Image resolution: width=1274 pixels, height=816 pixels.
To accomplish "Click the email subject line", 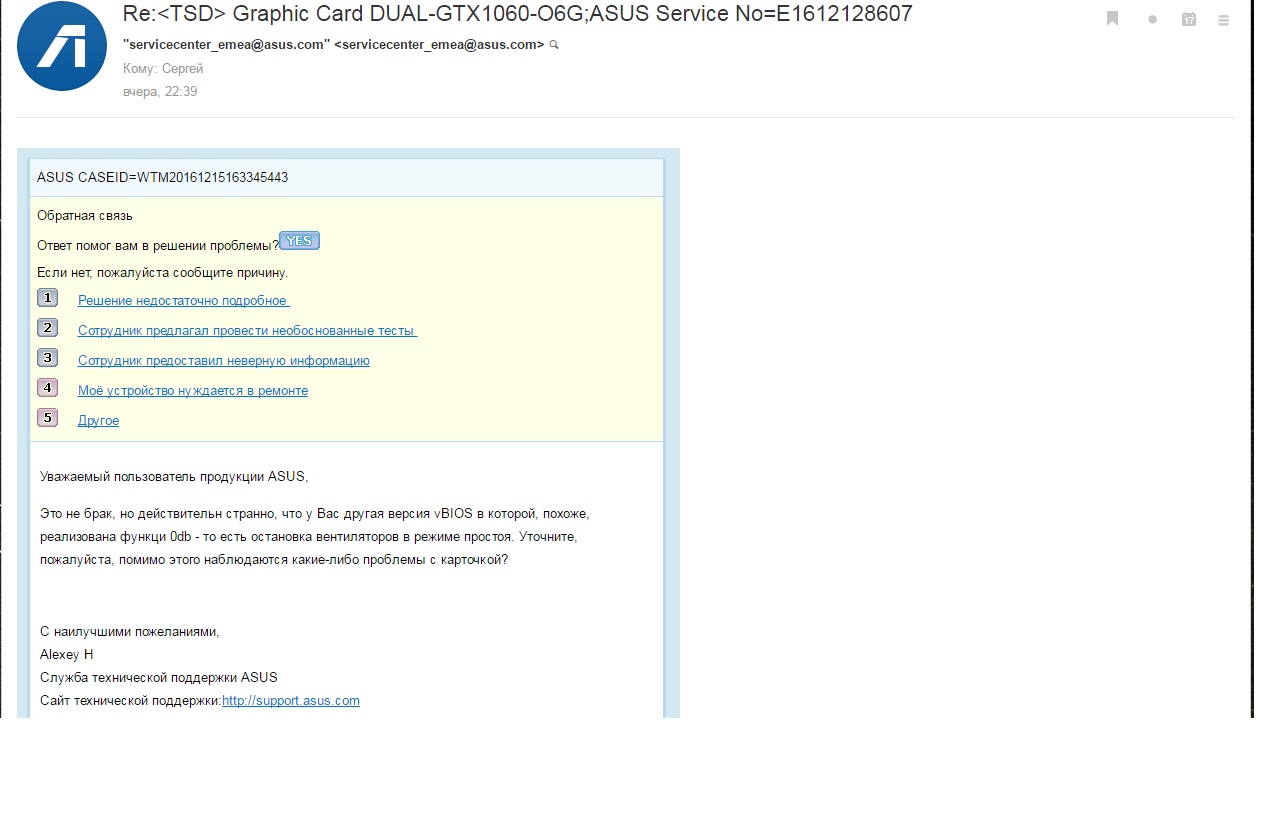I will [x=517, y=15].
